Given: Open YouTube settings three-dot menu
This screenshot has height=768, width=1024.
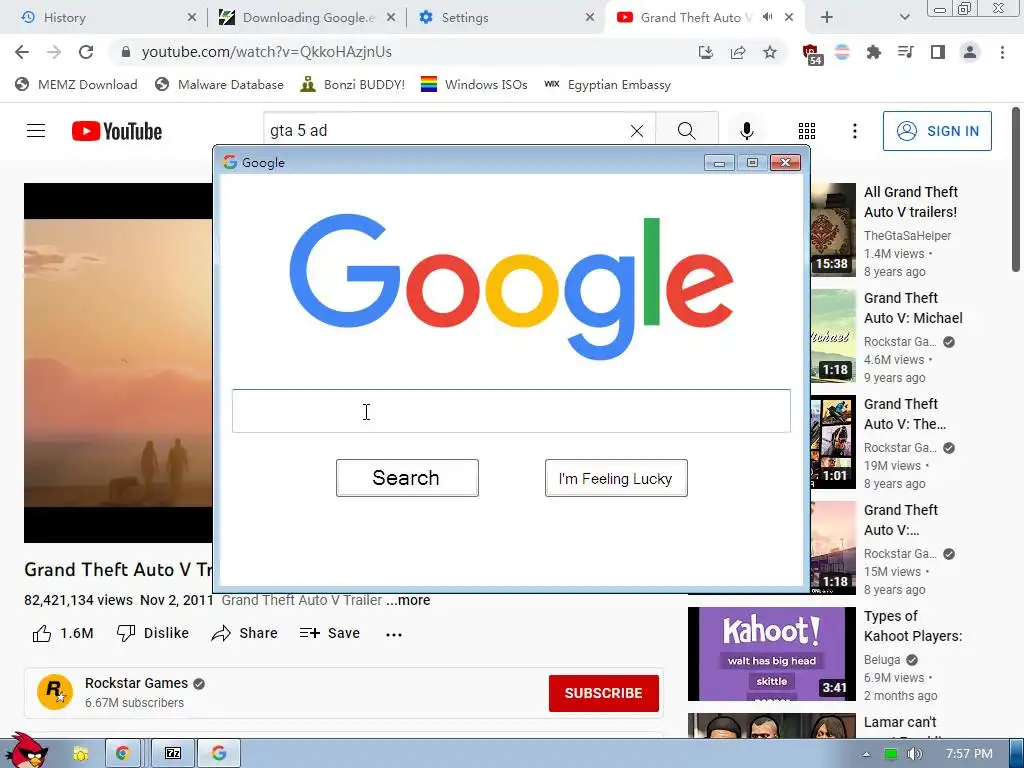Looking at the screenshot, I should pyautogui.click(x=854, y=131).
